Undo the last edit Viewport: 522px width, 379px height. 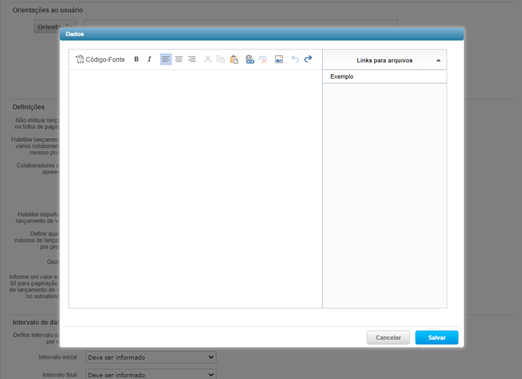click(x=295, y=59)
